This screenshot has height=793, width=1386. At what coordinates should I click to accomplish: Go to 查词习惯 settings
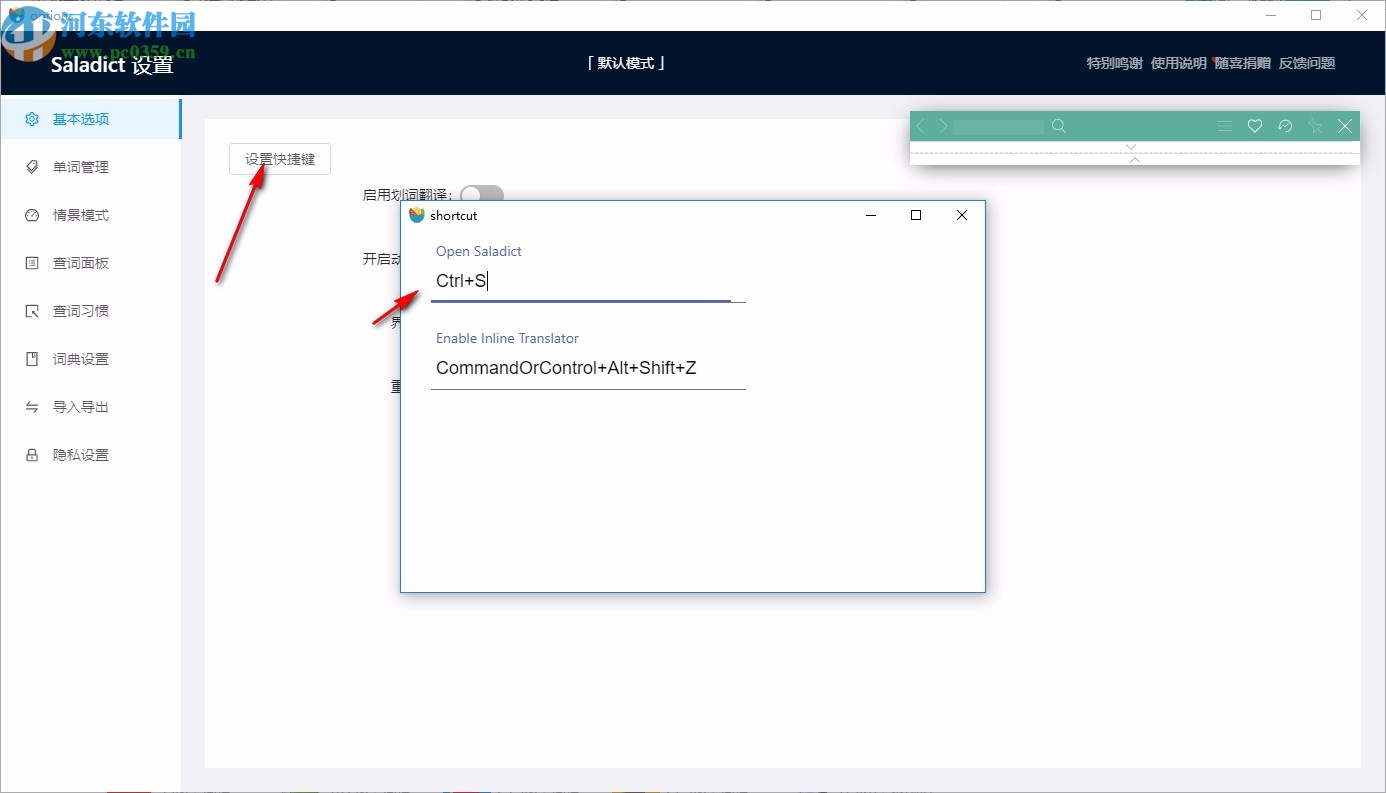90,311
